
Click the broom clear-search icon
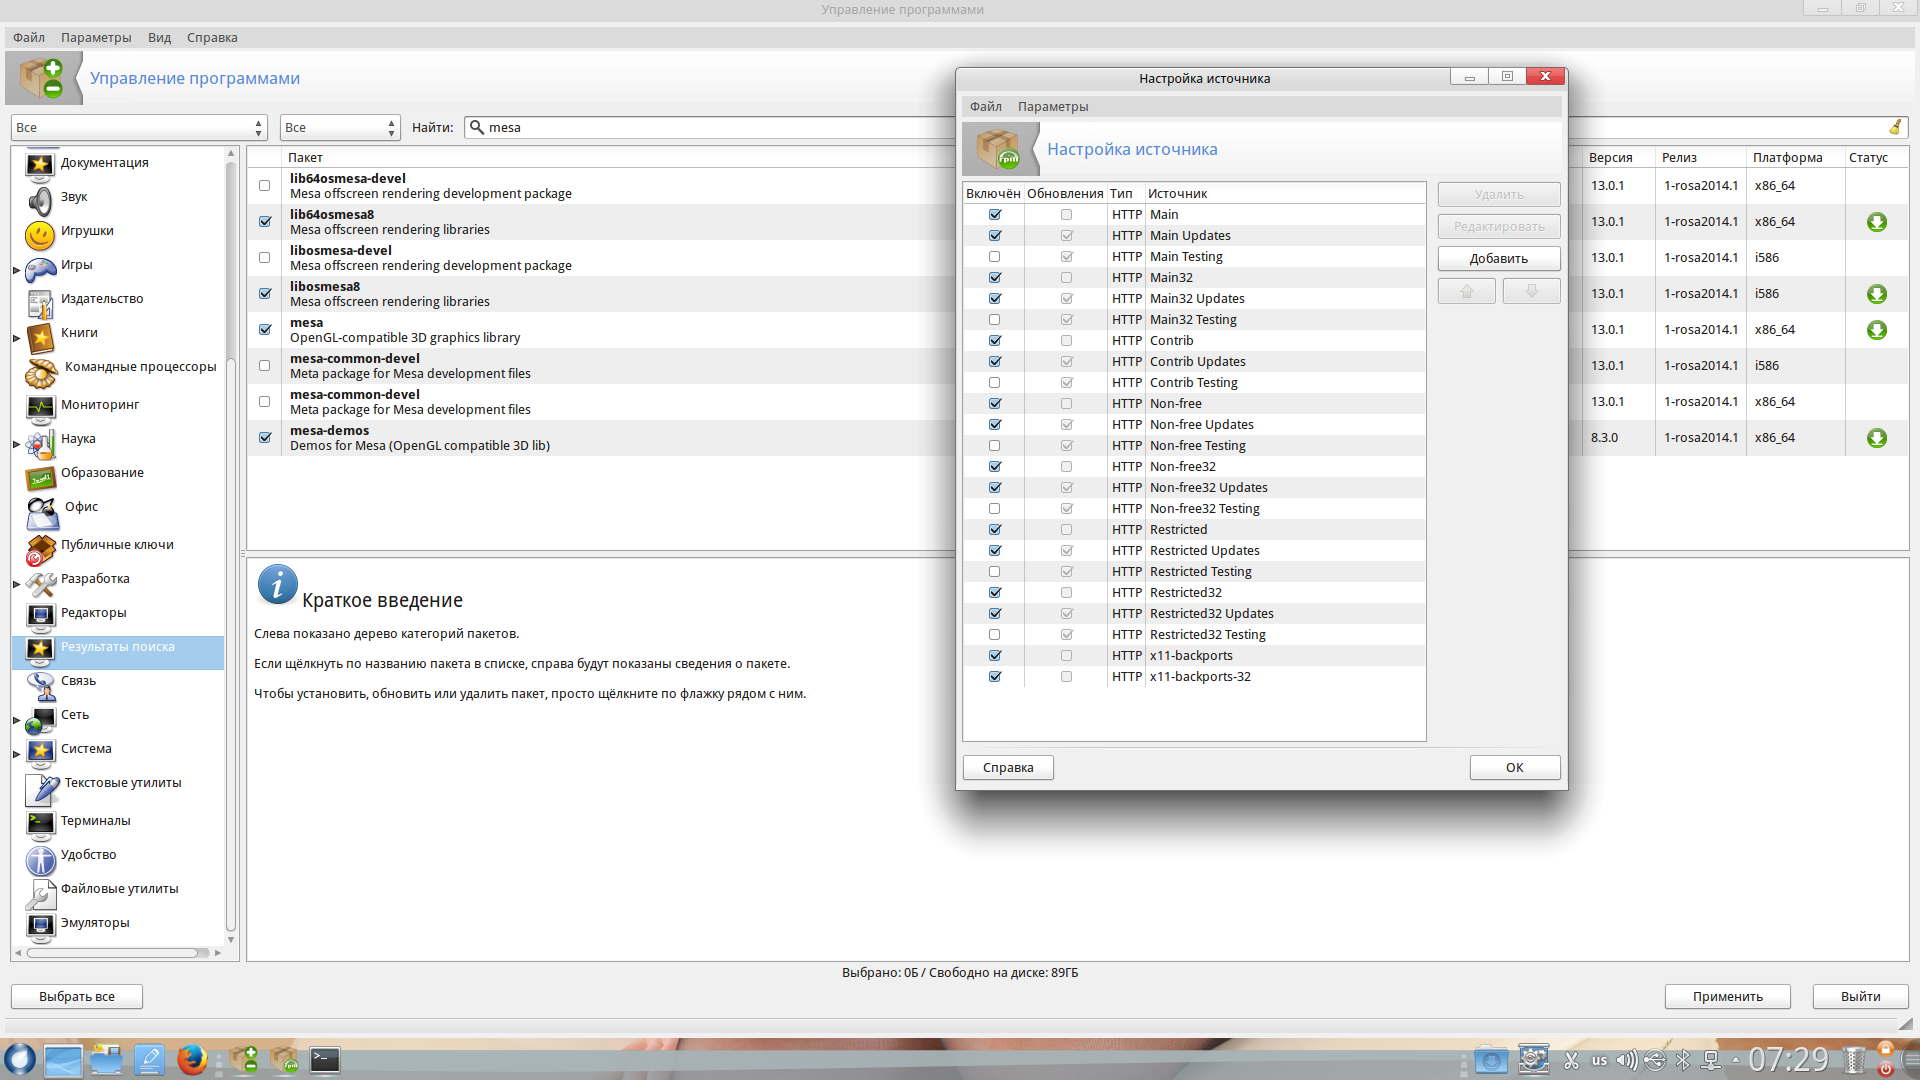coord(1894,127)
